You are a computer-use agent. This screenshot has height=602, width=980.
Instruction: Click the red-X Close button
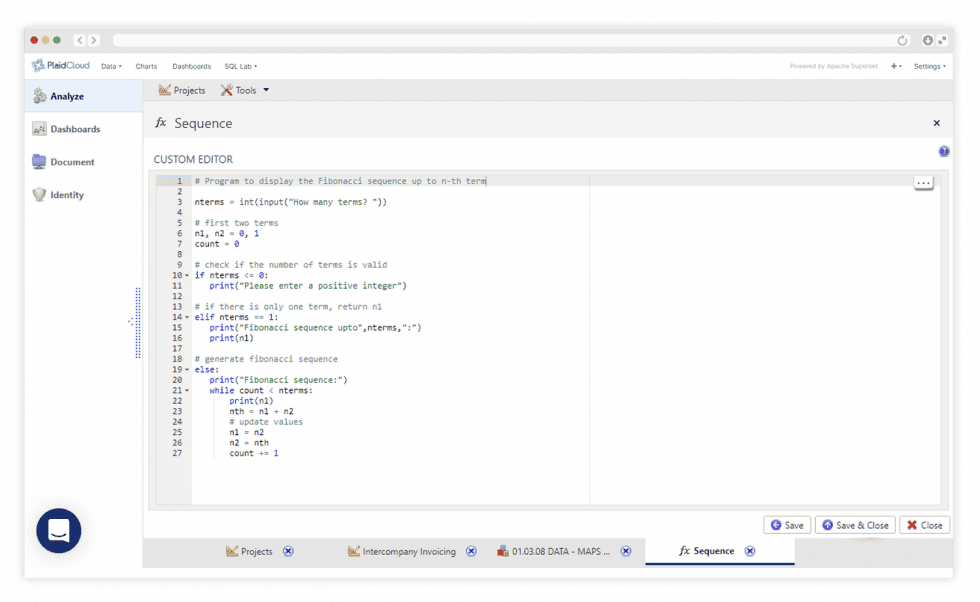tap(924, 525)
